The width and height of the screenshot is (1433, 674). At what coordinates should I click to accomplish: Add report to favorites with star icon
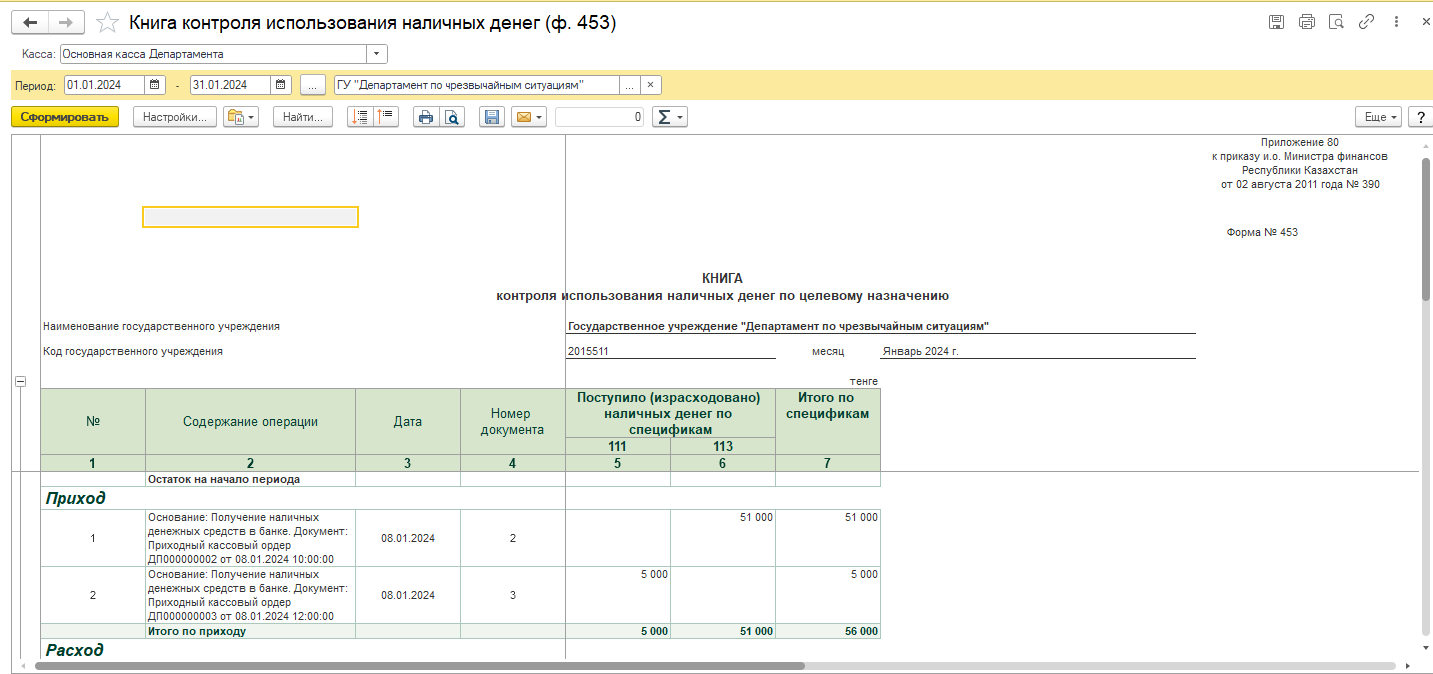coord(107,23)
